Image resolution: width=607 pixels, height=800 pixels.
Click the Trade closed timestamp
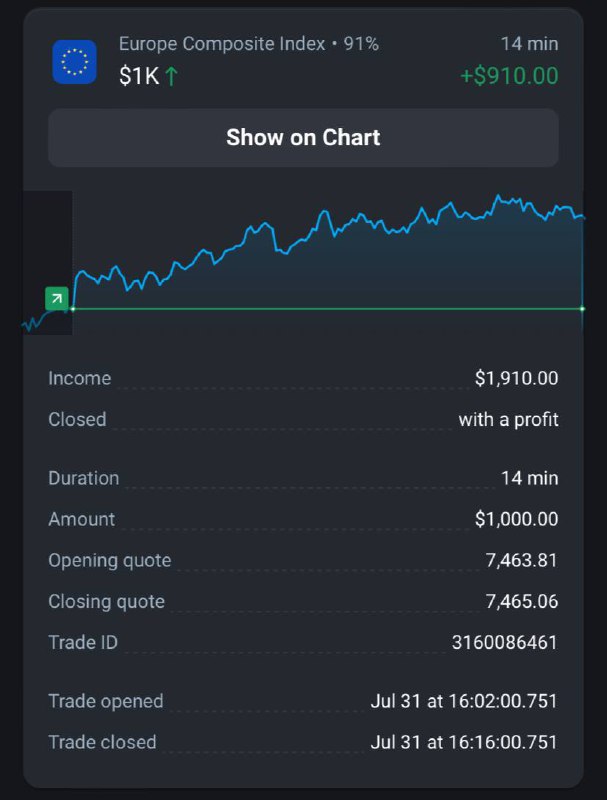pos(464,742)
